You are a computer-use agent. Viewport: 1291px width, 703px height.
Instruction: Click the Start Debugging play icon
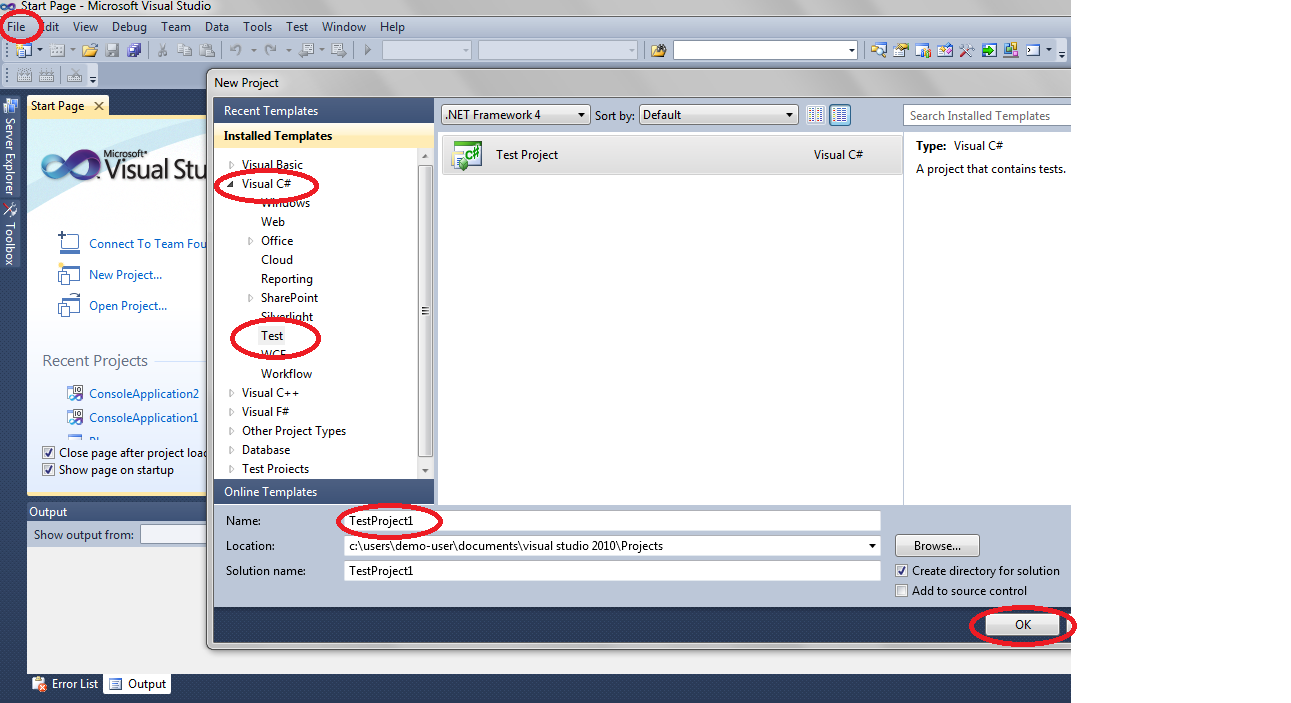pos(368,50)
